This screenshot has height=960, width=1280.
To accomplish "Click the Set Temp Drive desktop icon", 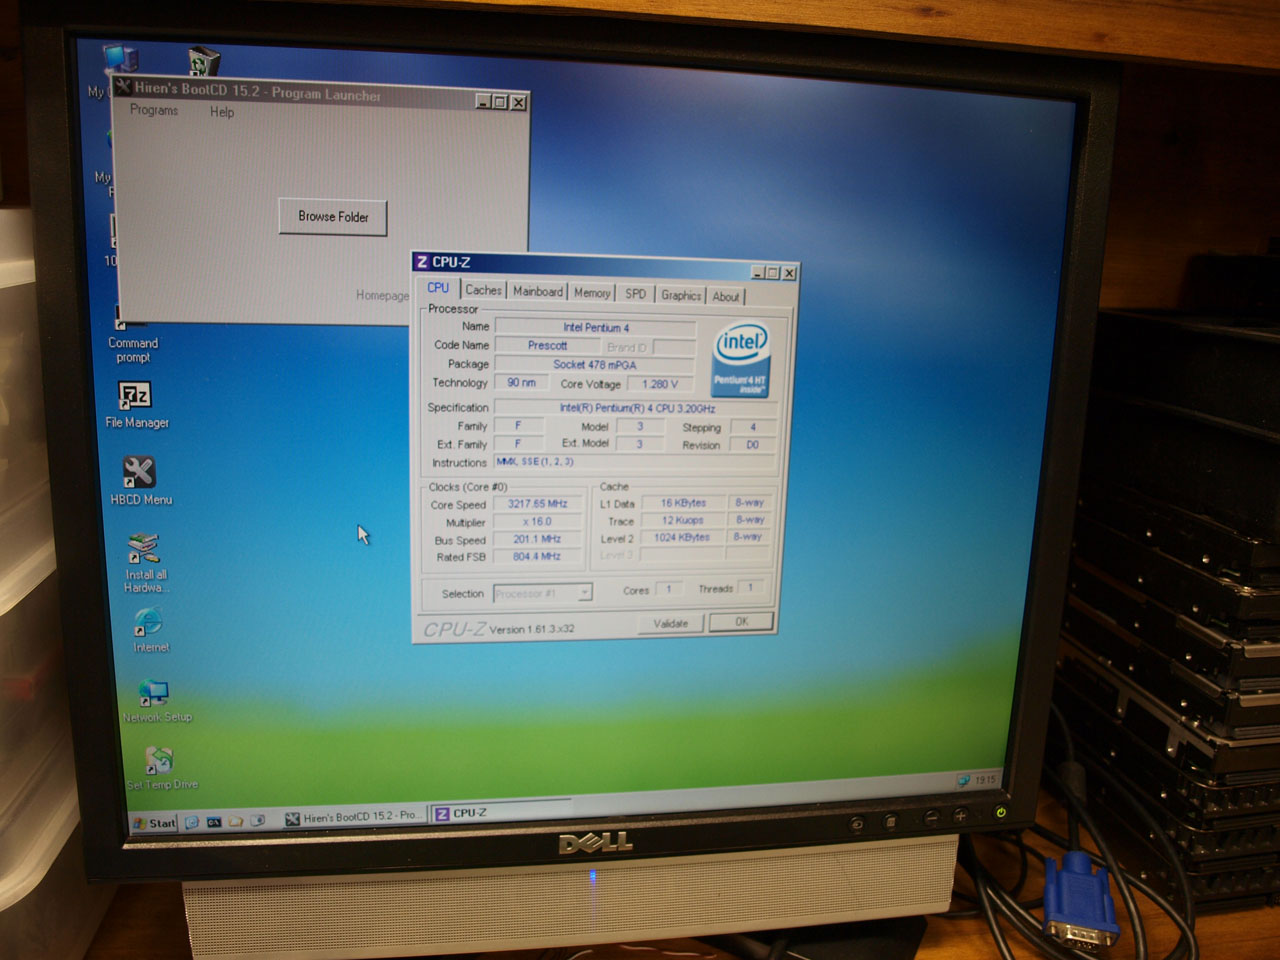I will (158, 761).
